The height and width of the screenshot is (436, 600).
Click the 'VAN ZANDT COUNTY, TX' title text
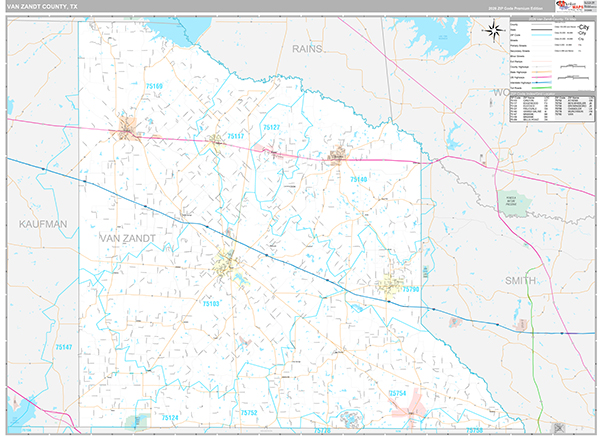tap(43, 6)
